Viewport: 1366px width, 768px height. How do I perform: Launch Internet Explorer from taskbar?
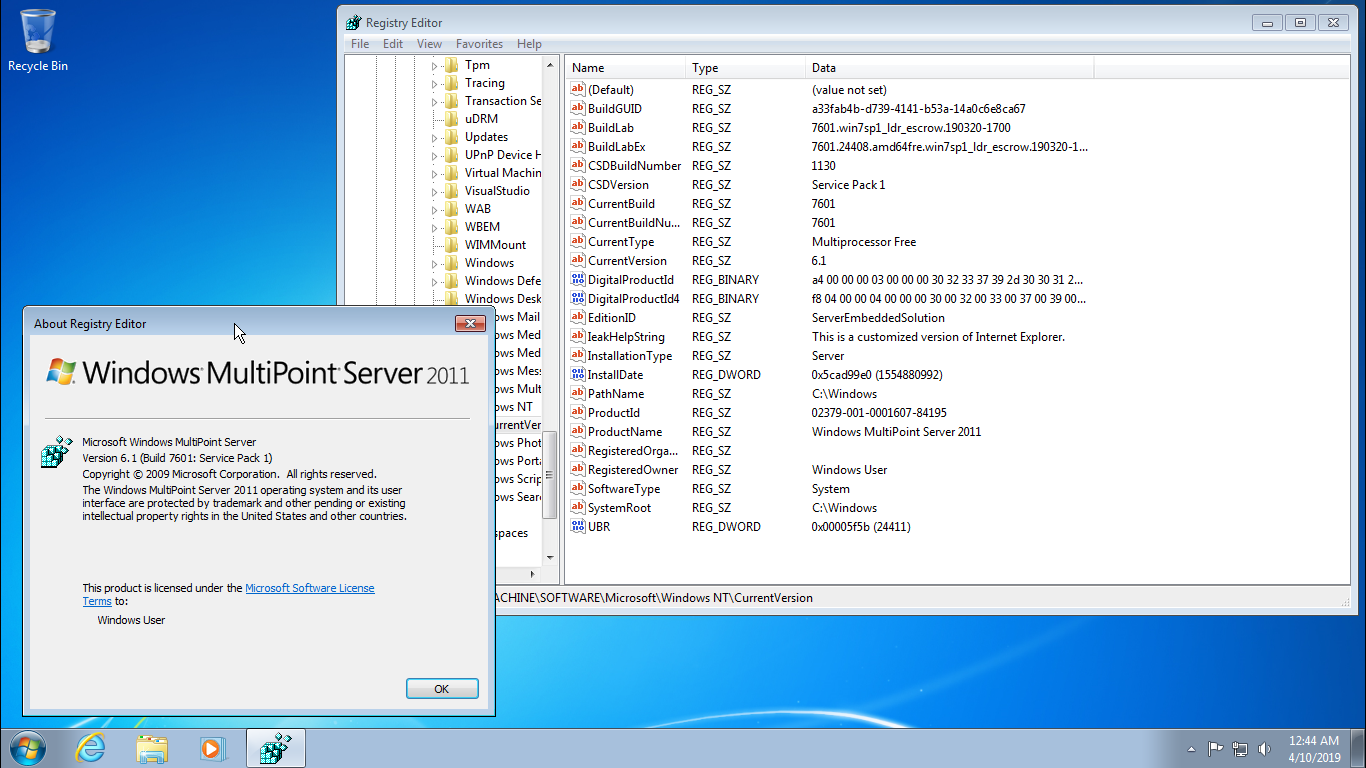pos(91,747)
